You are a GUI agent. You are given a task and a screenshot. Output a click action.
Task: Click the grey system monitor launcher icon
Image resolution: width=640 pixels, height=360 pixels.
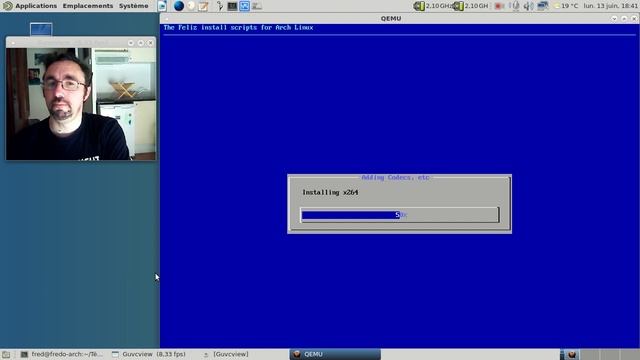coord(257,6)
